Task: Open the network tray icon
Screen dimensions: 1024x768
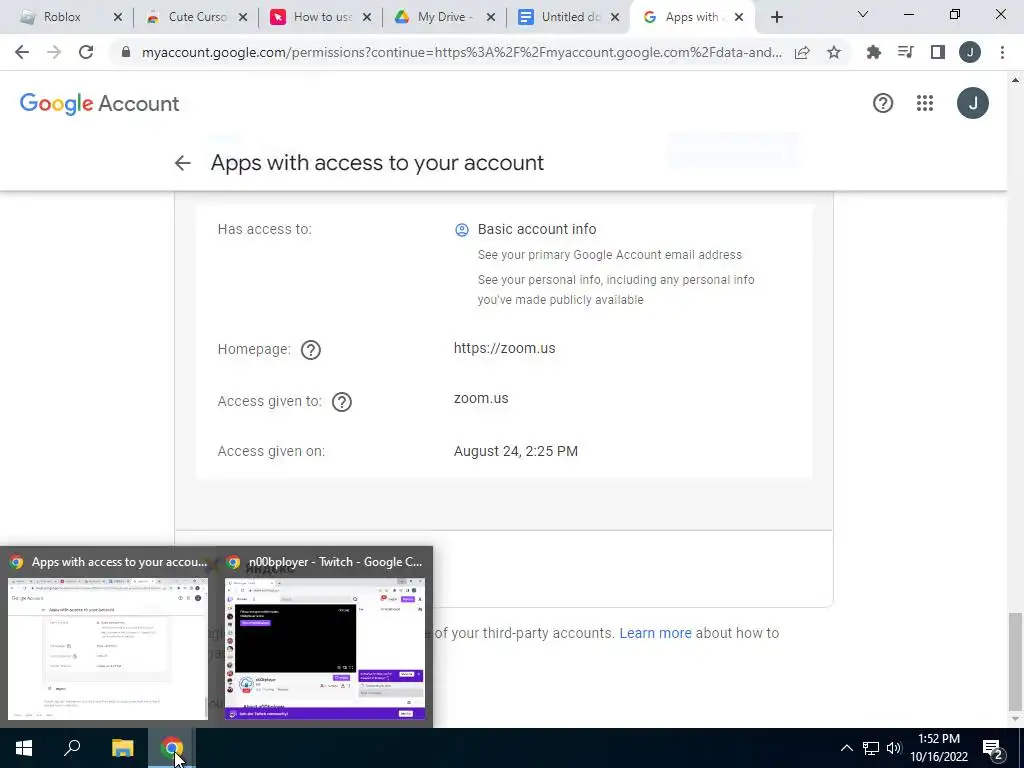Action: (x=871, y=748)
